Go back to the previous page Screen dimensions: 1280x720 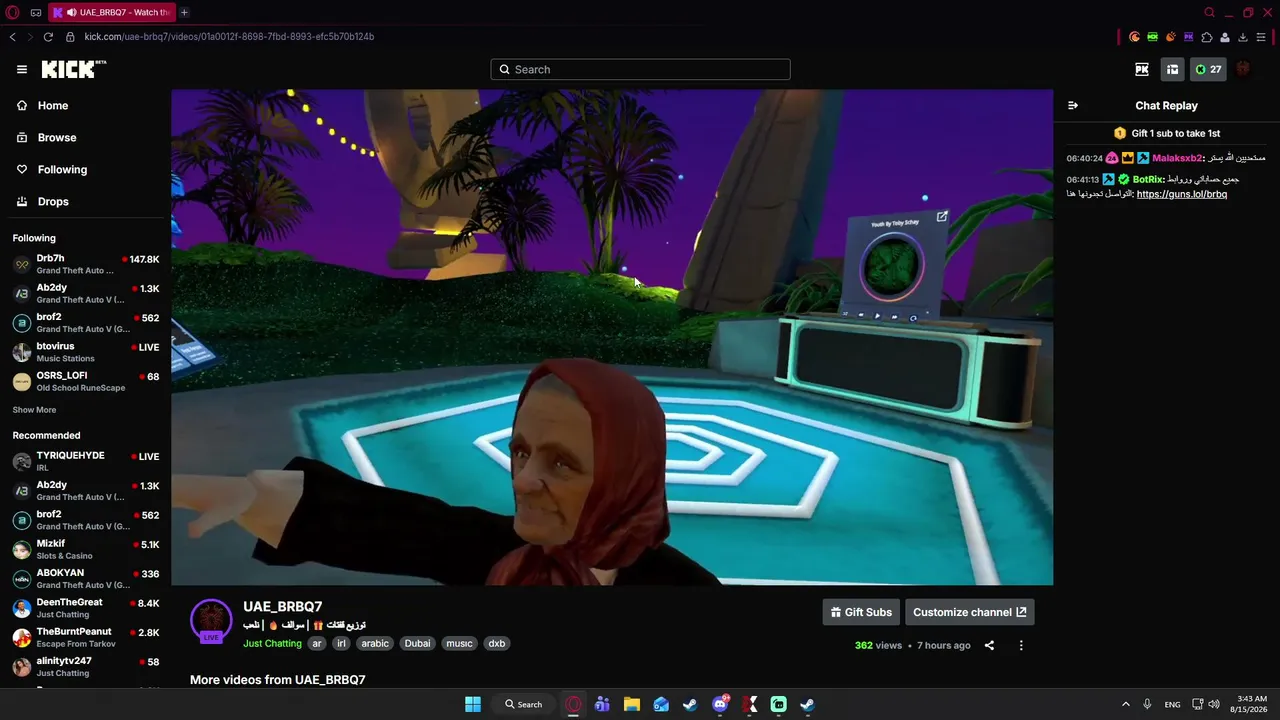pos(12,37)
